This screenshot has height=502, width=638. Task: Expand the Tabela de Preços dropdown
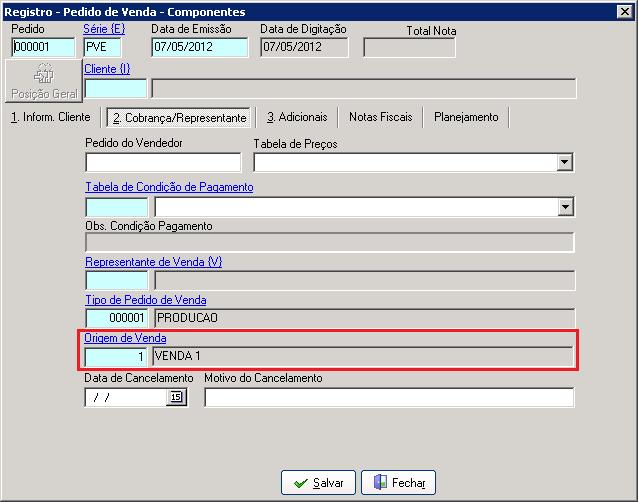pos(564,162)
